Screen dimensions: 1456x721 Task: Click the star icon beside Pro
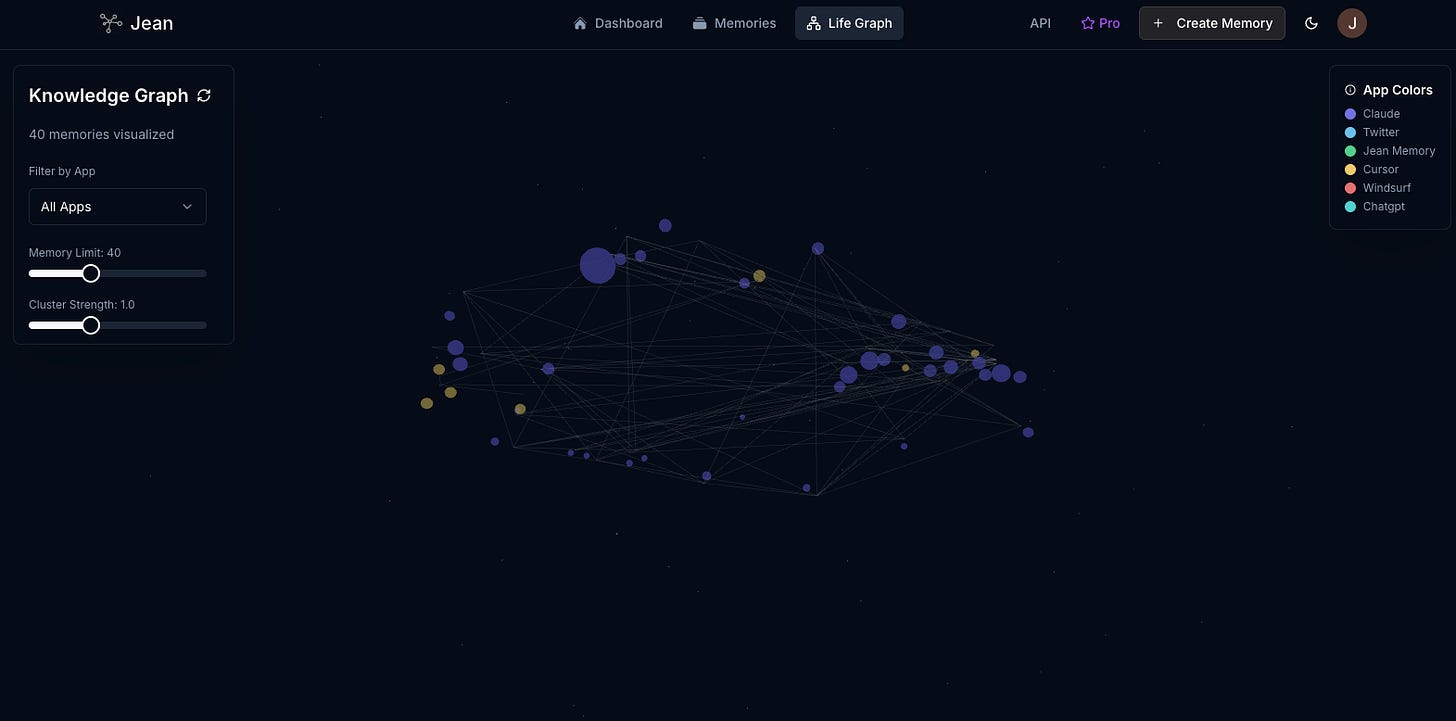click(1088, 23)
